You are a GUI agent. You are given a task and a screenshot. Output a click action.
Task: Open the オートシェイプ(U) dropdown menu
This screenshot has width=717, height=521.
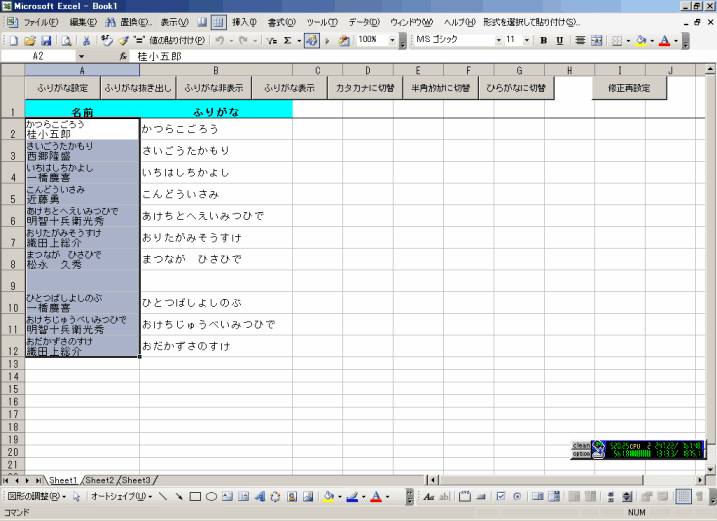(x=121, y=496)
